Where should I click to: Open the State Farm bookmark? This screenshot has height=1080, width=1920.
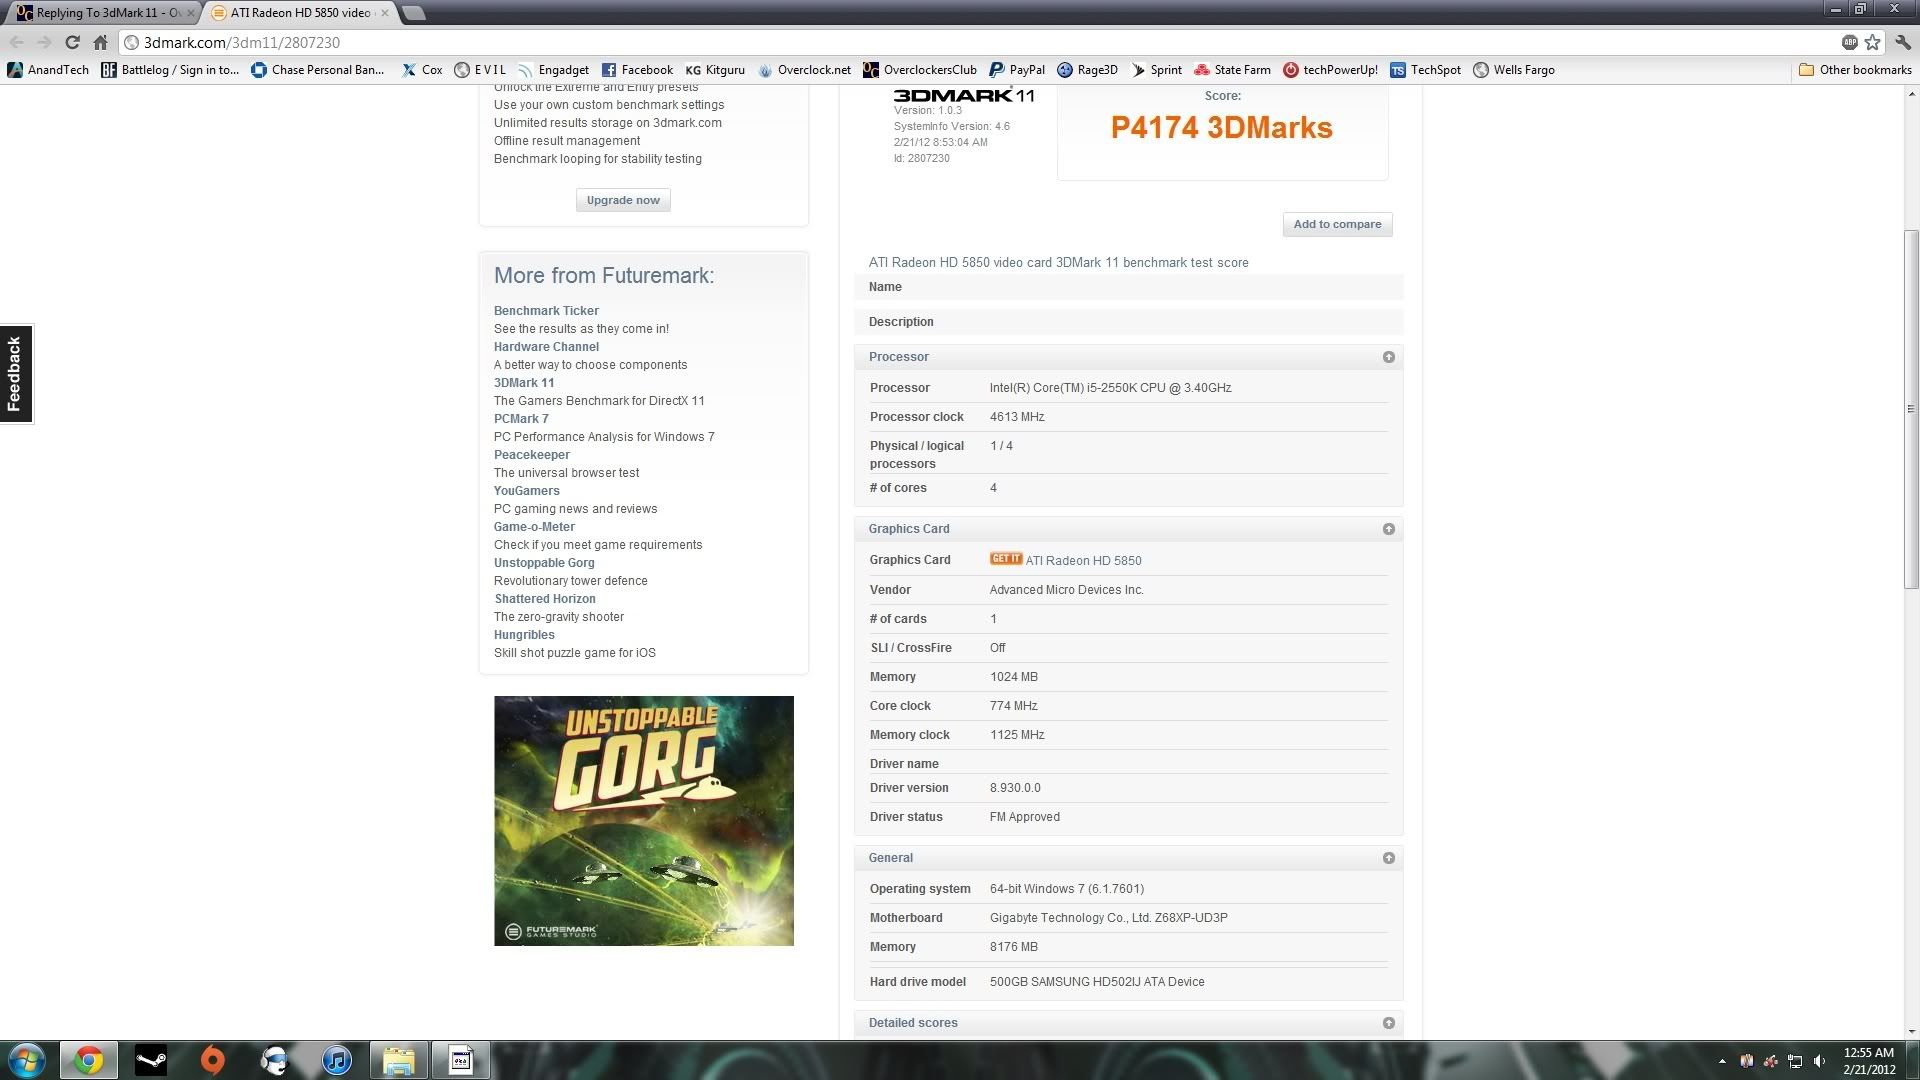pyautogui.click(x=1232, y=70)
